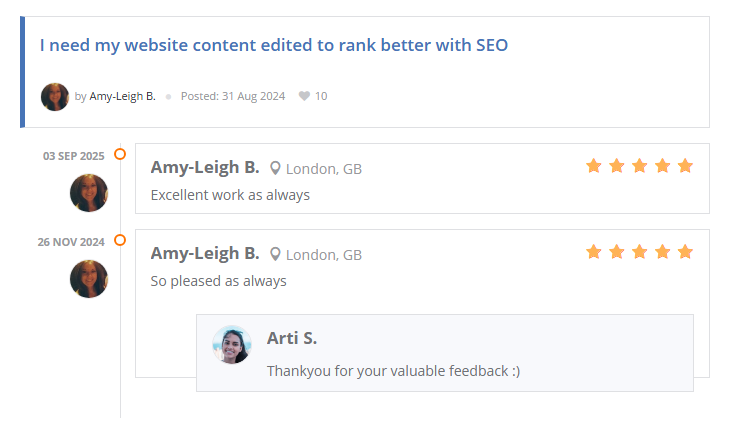Screen dimensions: 730x425
Task: Click location pin icon in second review
Action: click(x=276, y=254)
